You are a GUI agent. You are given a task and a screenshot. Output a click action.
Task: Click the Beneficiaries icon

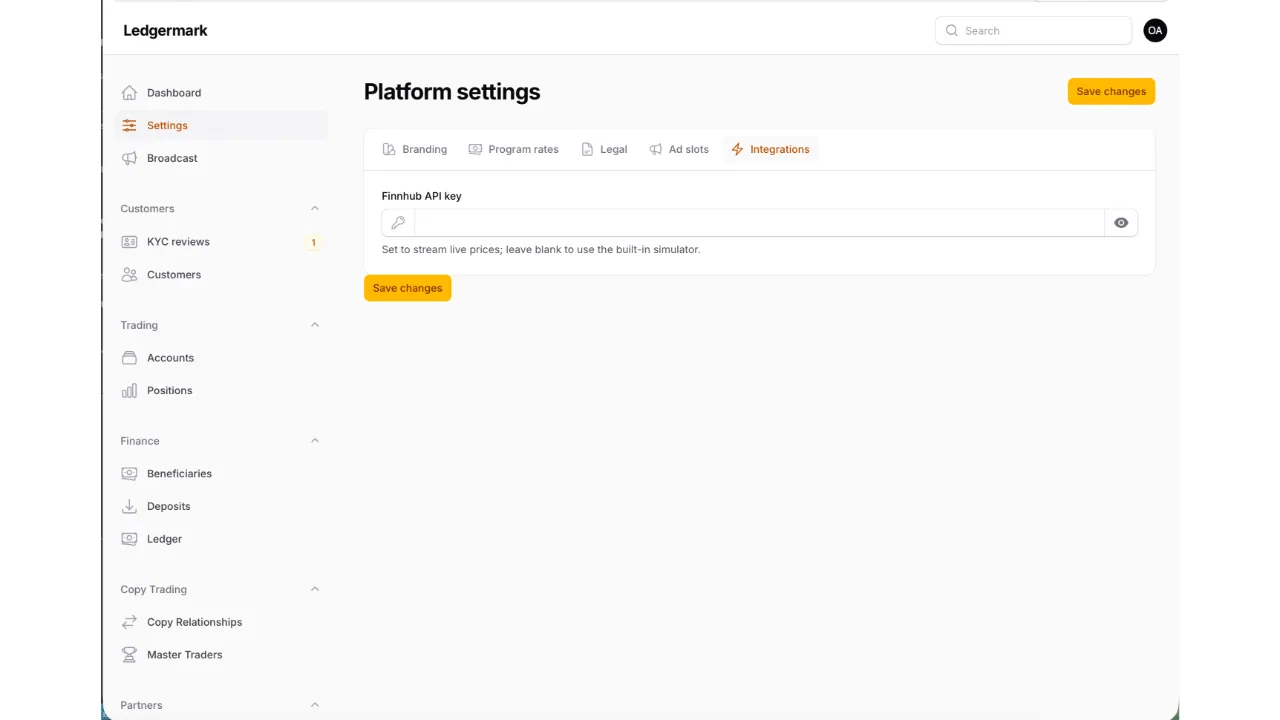(129, 474)
